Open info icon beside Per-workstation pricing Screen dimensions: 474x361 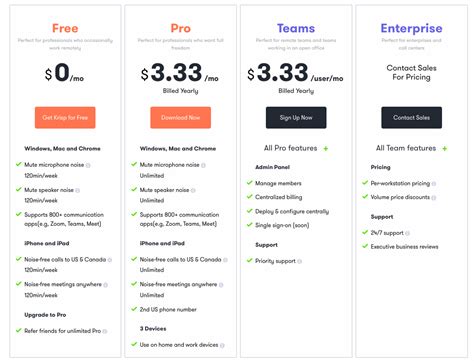coord(434,184)
